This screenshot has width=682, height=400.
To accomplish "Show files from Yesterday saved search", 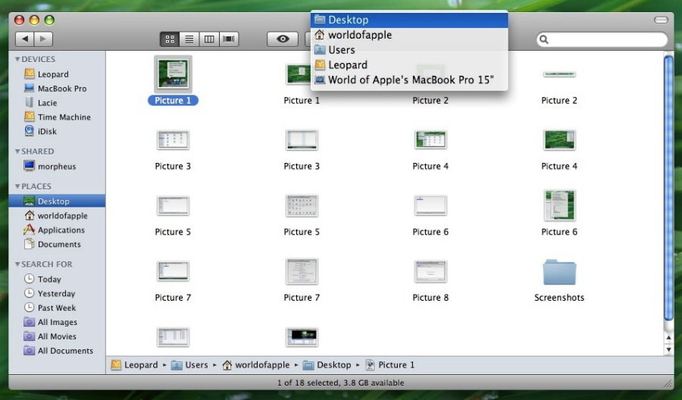I will click(x=50, y=293).
